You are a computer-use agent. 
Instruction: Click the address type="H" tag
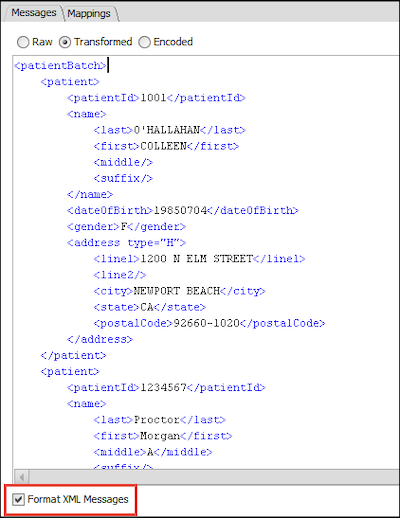126,243
